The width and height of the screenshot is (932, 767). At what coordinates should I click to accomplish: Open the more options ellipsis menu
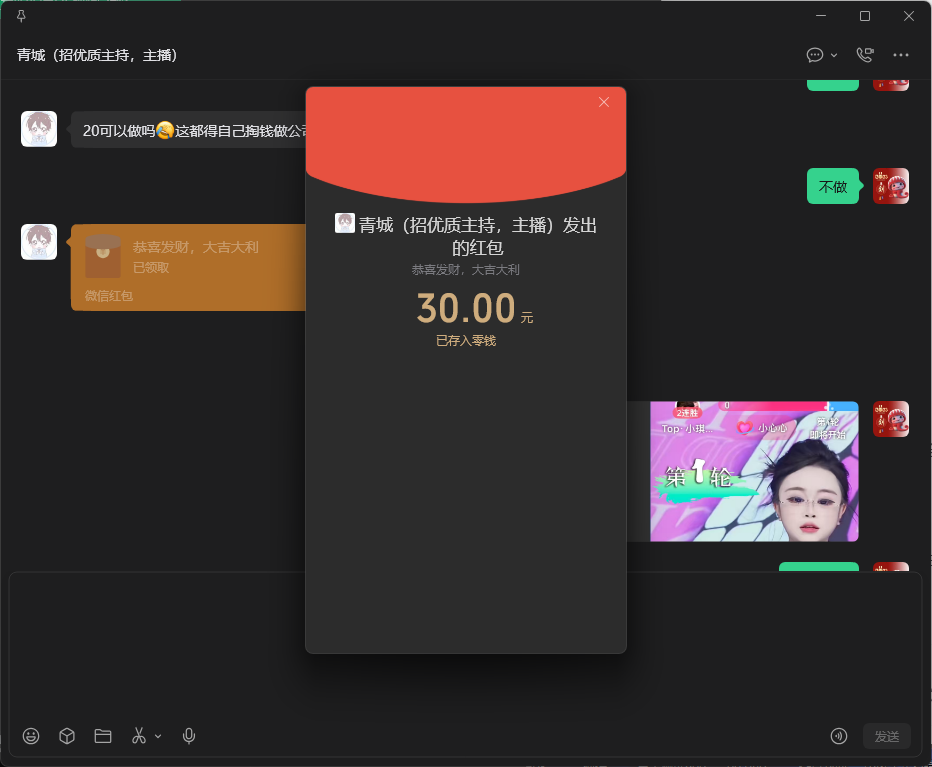tap(900, 55)
